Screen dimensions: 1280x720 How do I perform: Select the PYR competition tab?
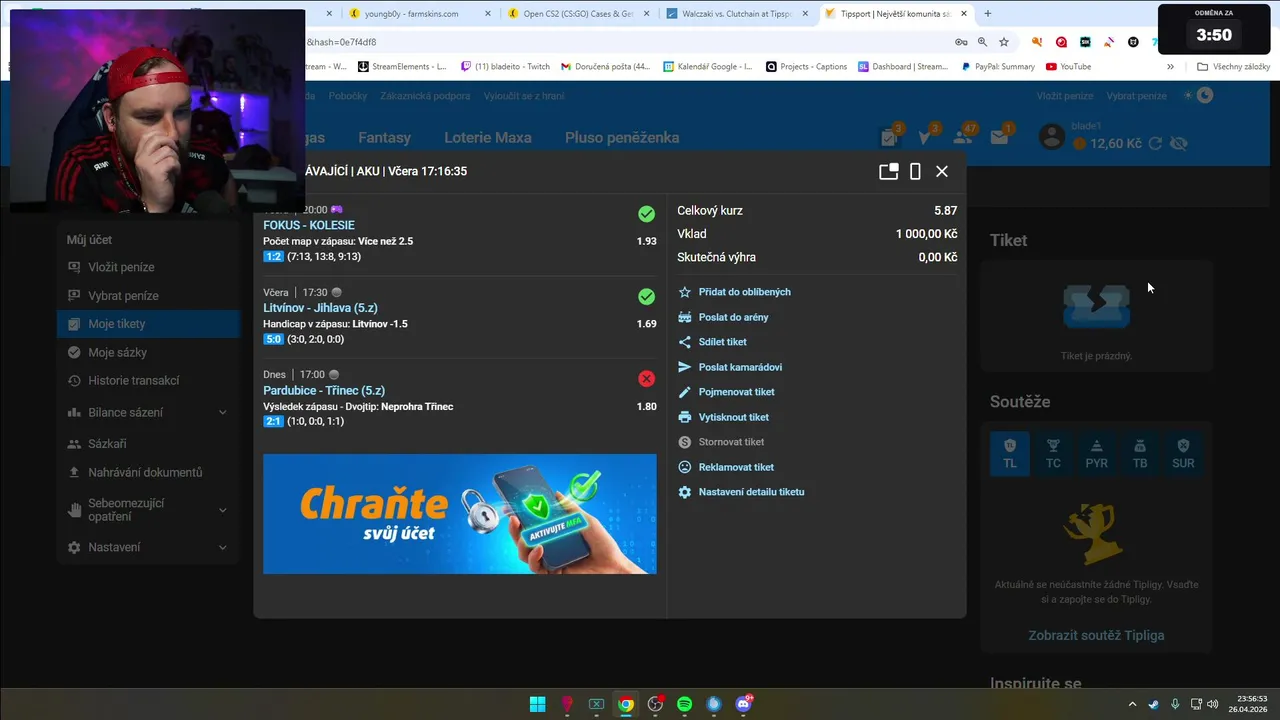pos(1097,453)
